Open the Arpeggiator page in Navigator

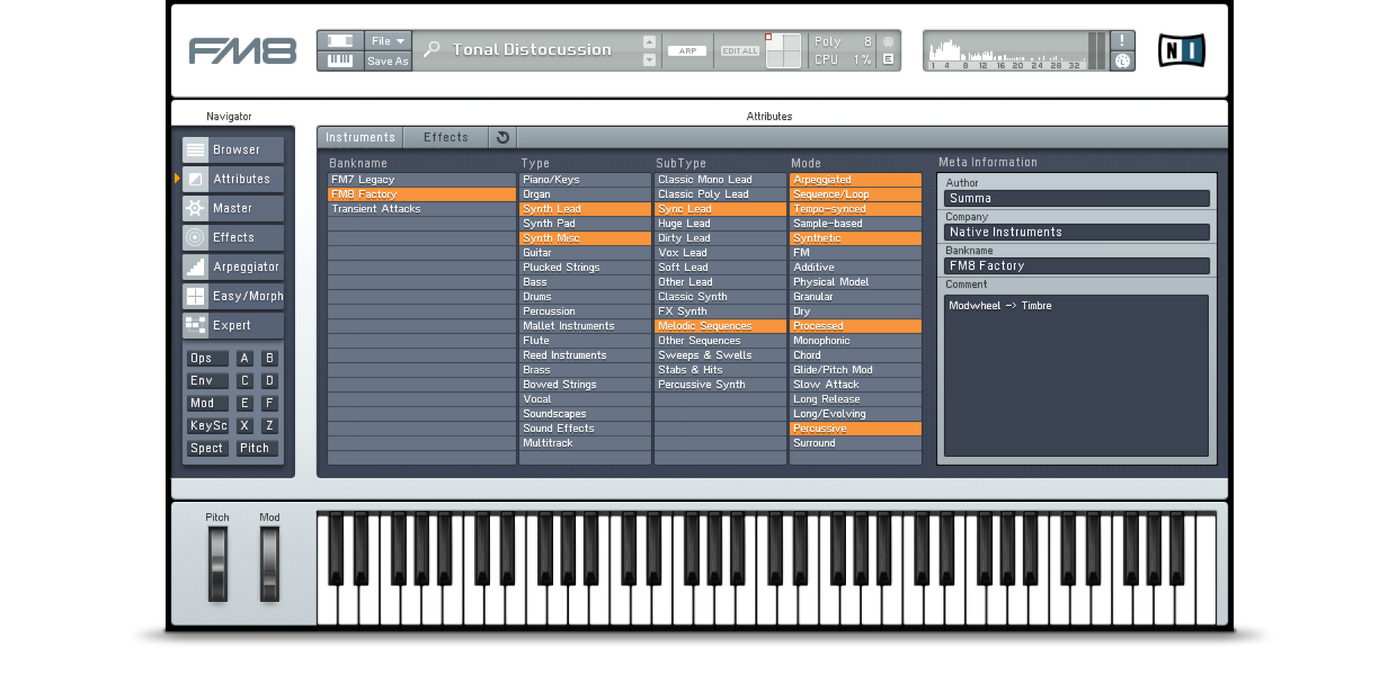(x=233, y=267)
